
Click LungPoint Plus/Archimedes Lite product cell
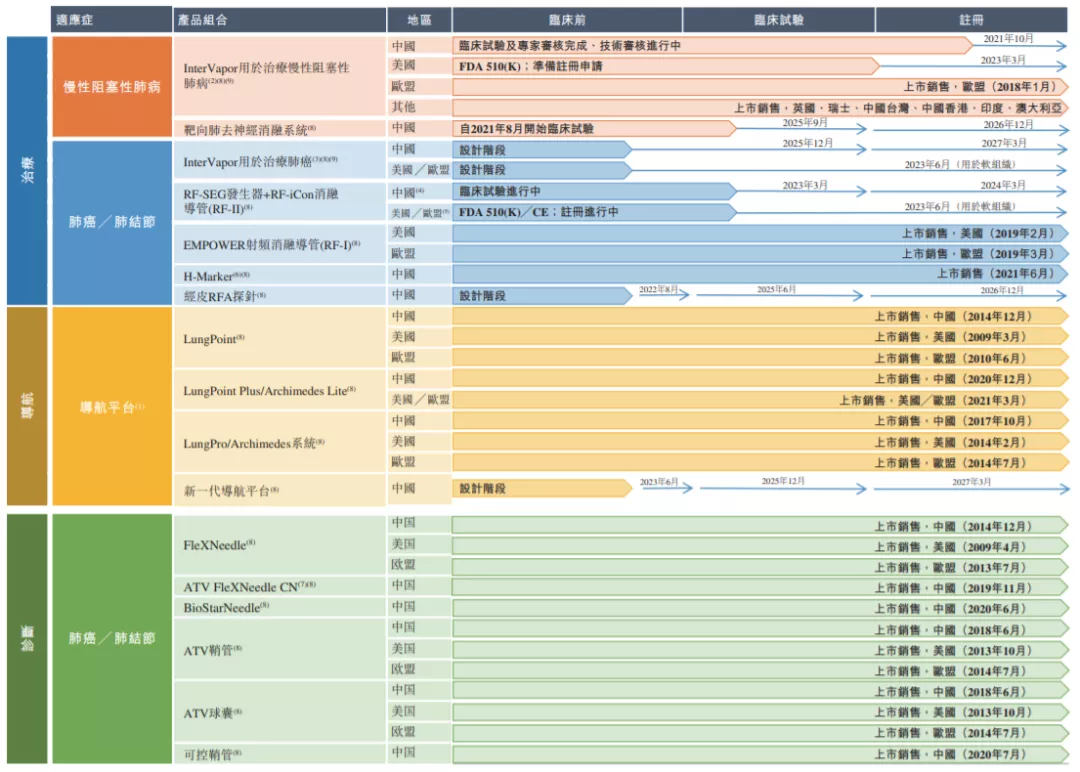[x=280, y=390]
